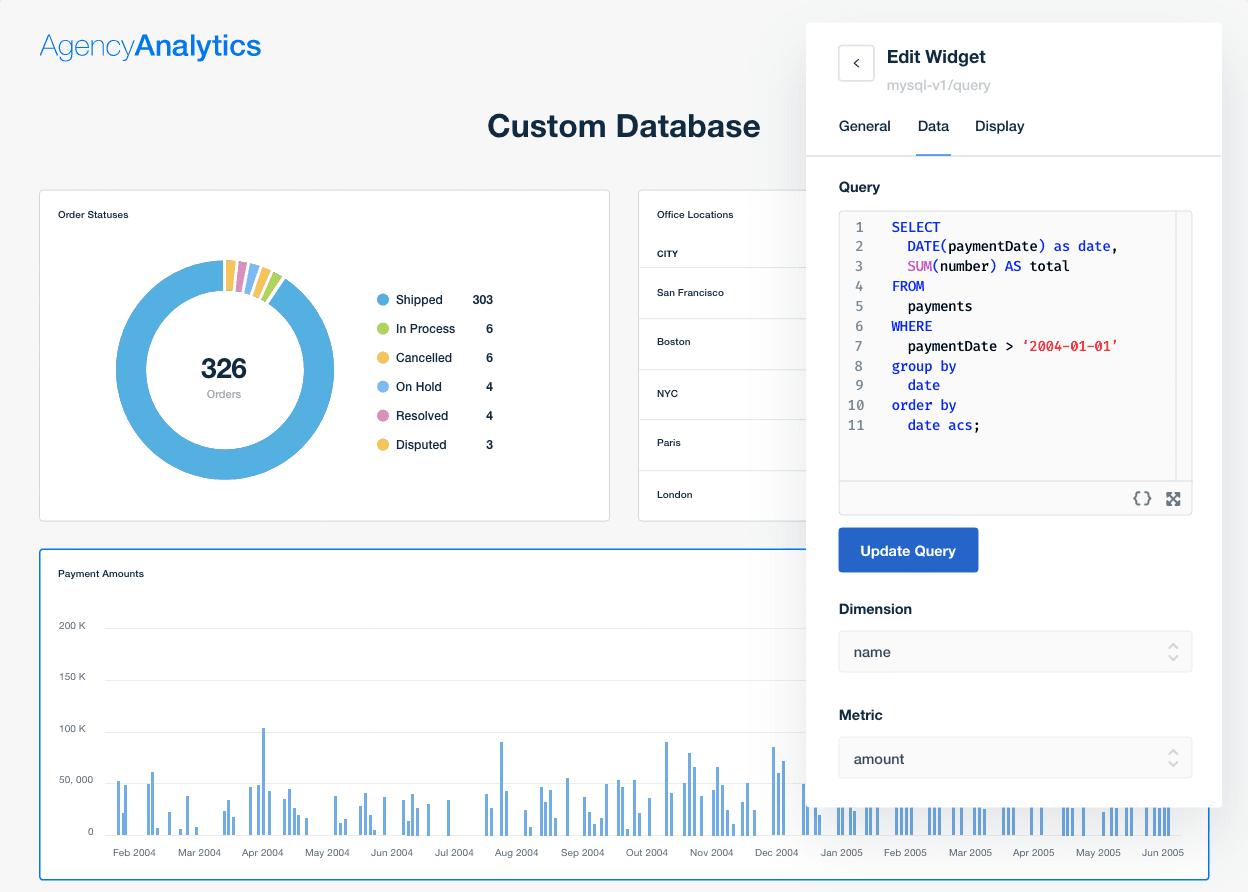The height and width of the screenshot is (892, 1248).
Task: Click the curly-braces format icon below the query
Action: [x=1142, y=498]
